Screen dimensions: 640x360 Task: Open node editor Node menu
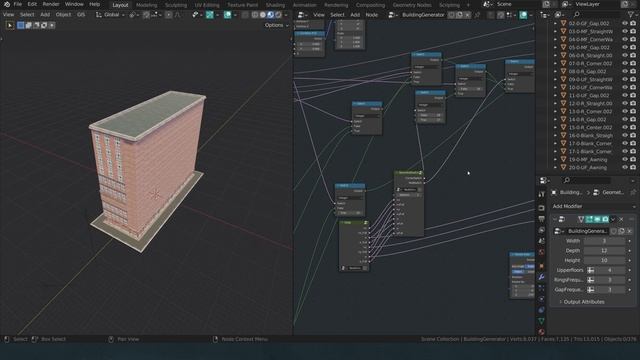[x=371, y=15]
